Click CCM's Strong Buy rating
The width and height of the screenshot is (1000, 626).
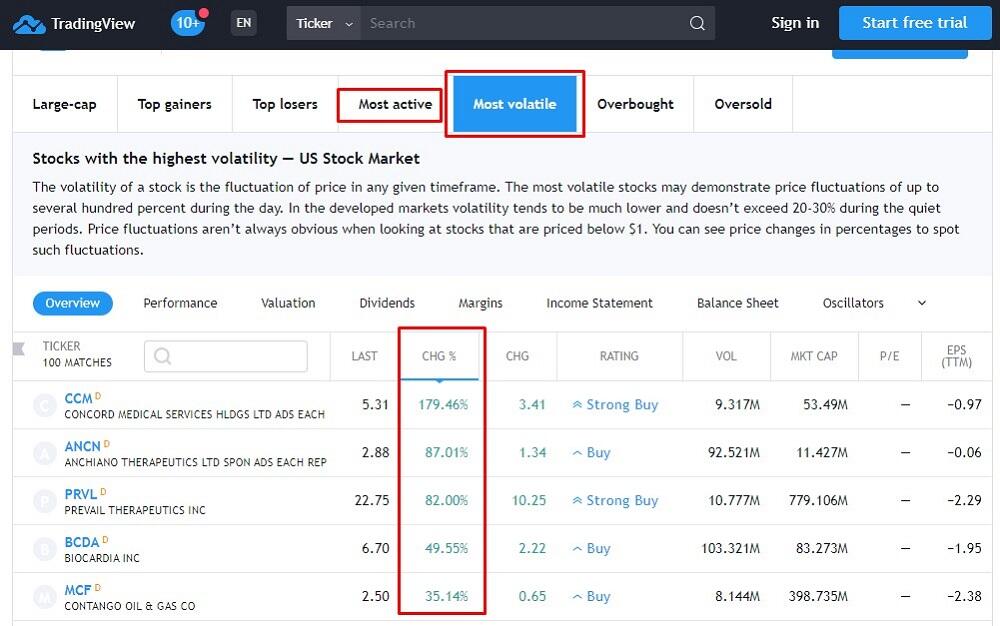(x=615, y=404)
